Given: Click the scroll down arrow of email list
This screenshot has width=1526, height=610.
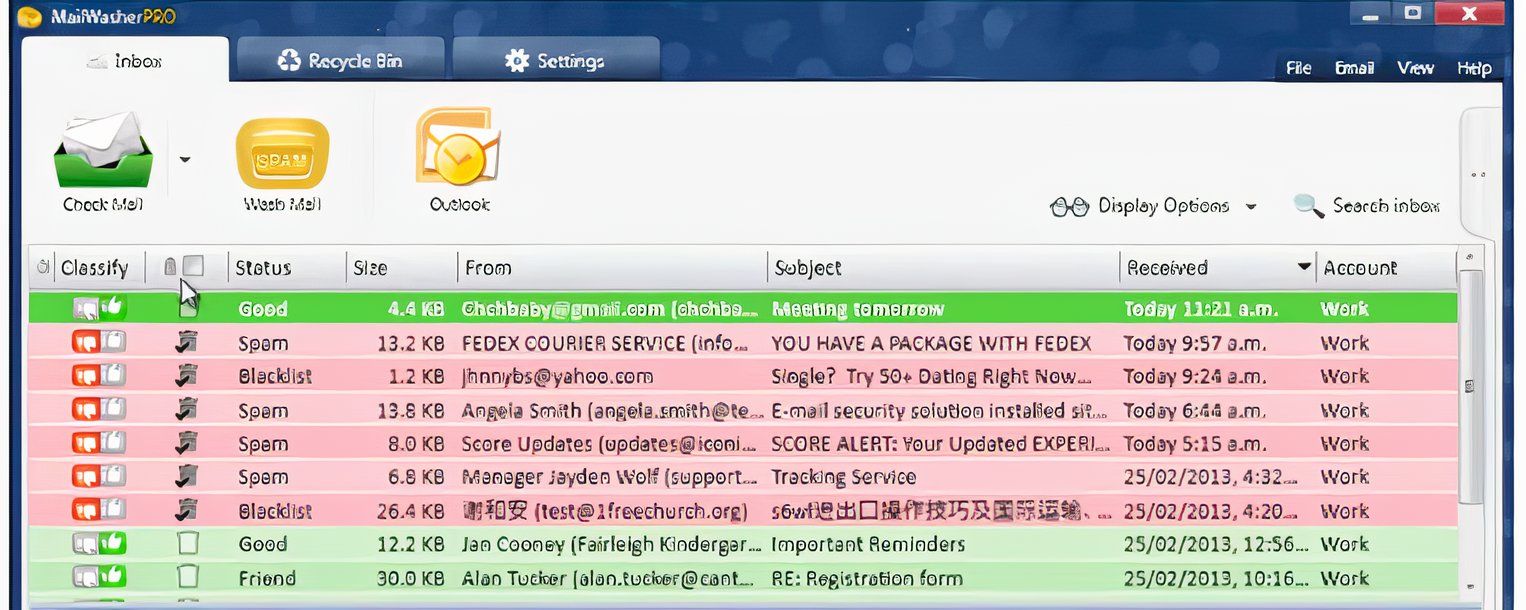Looking at the screenshot, I should click(1469, 587).
